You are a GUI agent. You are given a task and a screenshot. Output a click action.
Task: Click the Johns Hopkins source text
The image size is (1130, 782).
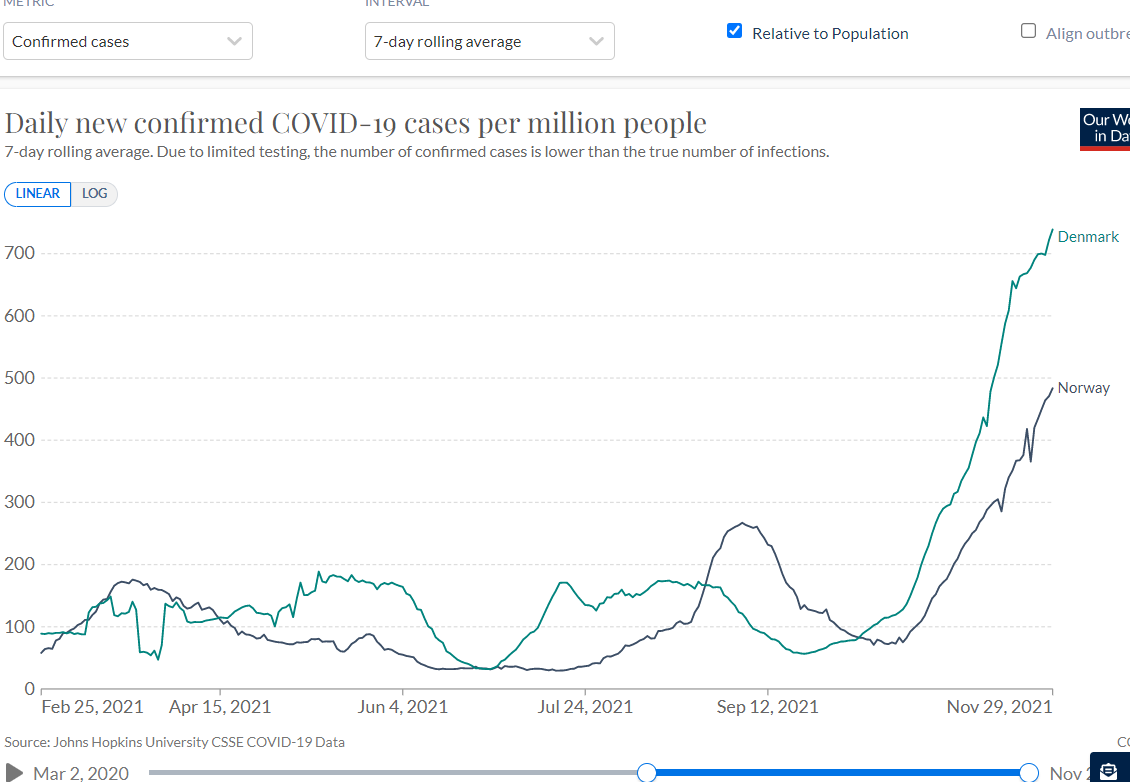tap(174, 742)
